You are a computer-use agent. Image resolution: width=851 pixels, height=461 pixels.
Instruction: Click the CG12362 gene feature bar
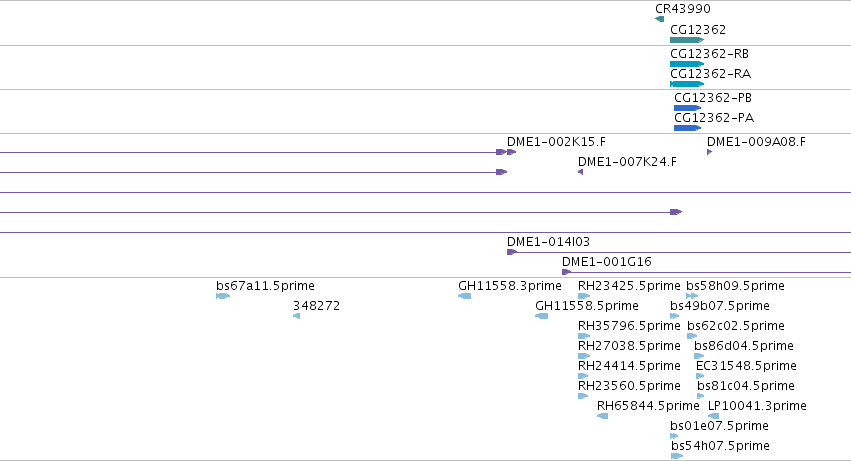click(x=687, y=40)
